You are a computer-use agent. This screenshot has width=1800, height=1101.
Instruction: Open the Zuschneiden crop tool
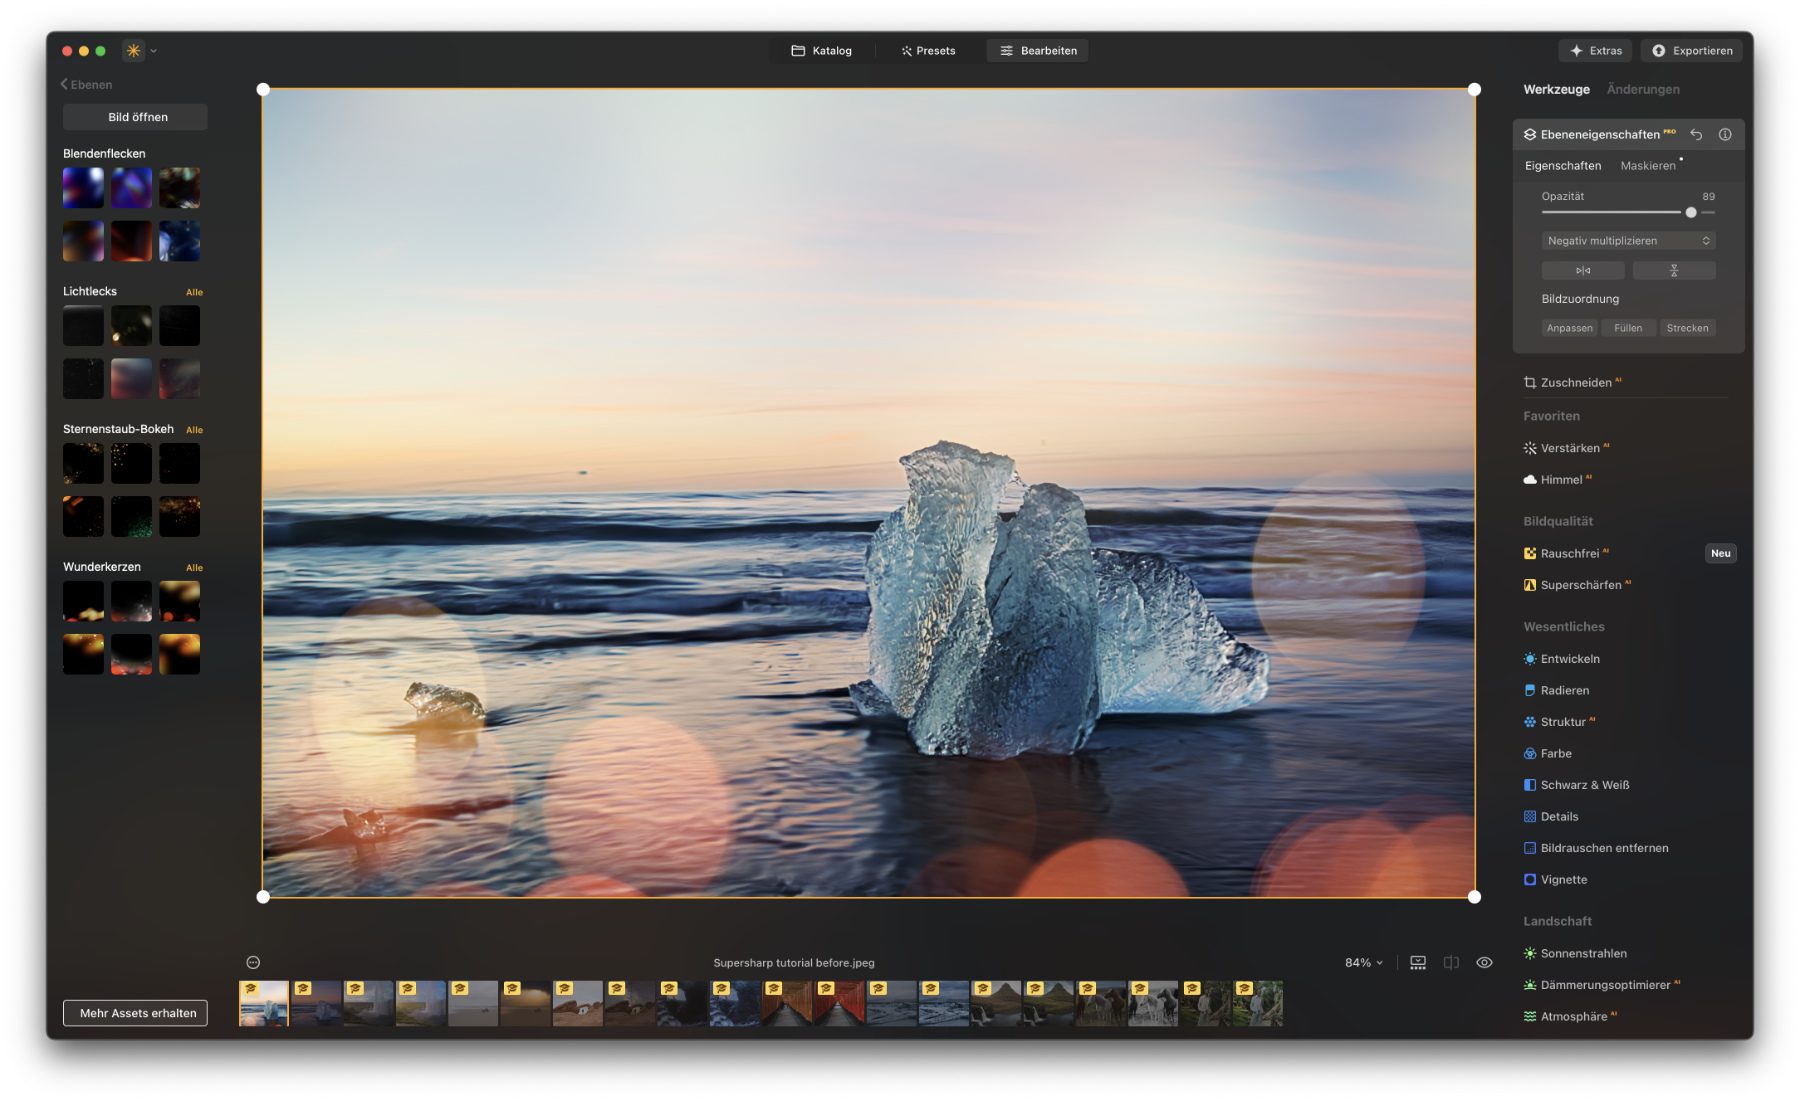tap(1575, 383)
